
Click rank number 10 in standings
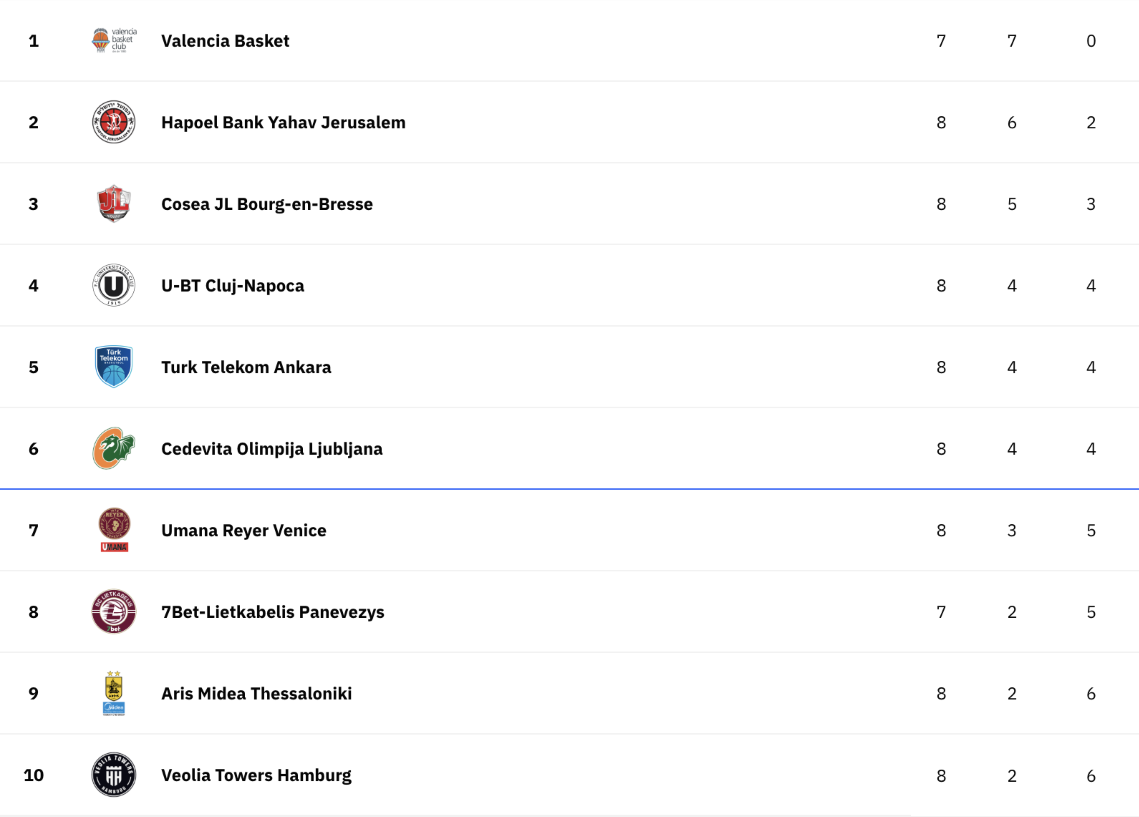(33, 775)
